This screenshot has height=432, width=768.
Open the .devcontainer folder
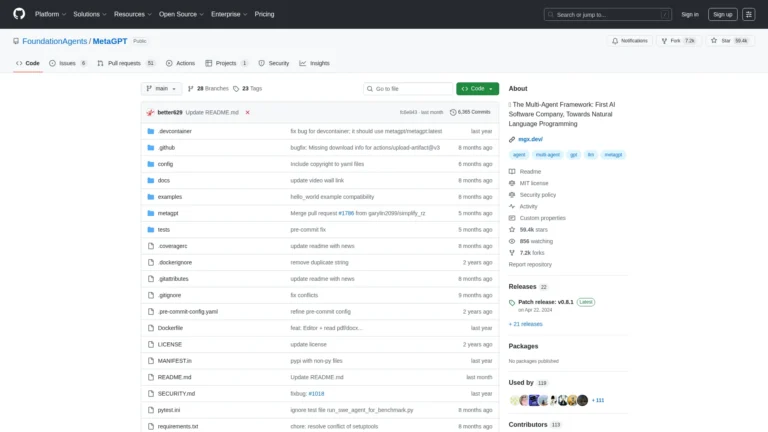(175, 131)
